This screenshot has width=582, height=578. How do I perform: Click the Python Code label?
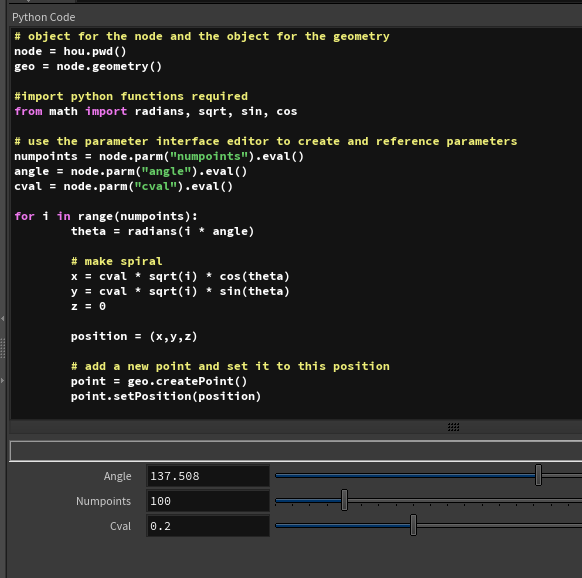coord(44,17)
